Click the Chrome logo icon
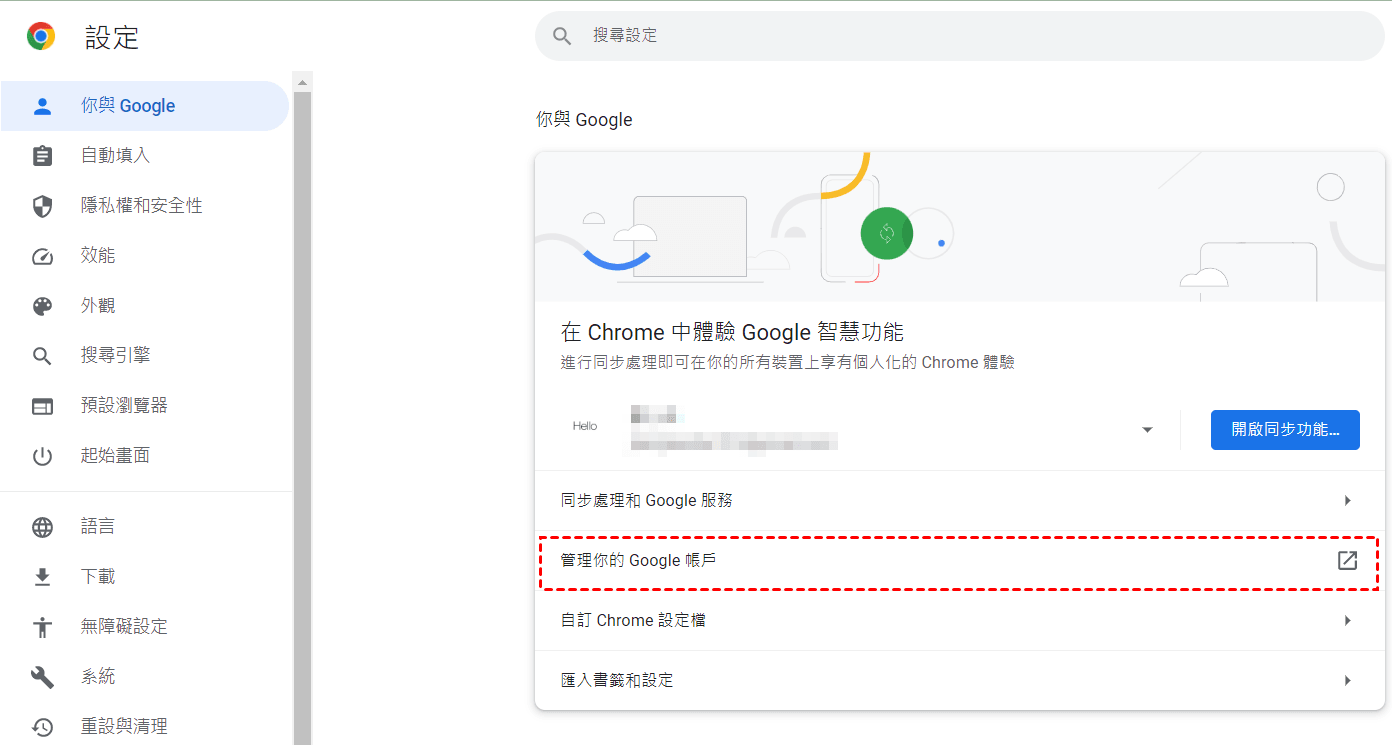The image size is (1392, 745). coord(41,37)
